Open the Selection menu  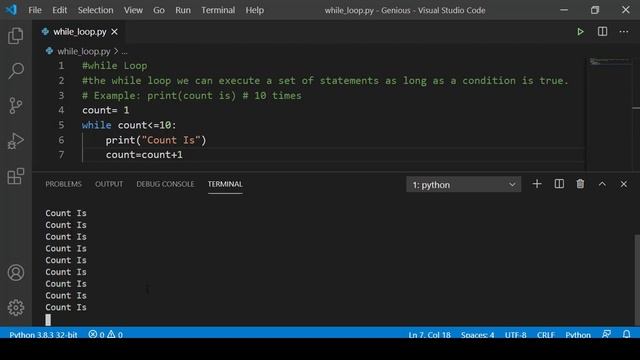tap(96, 10)
